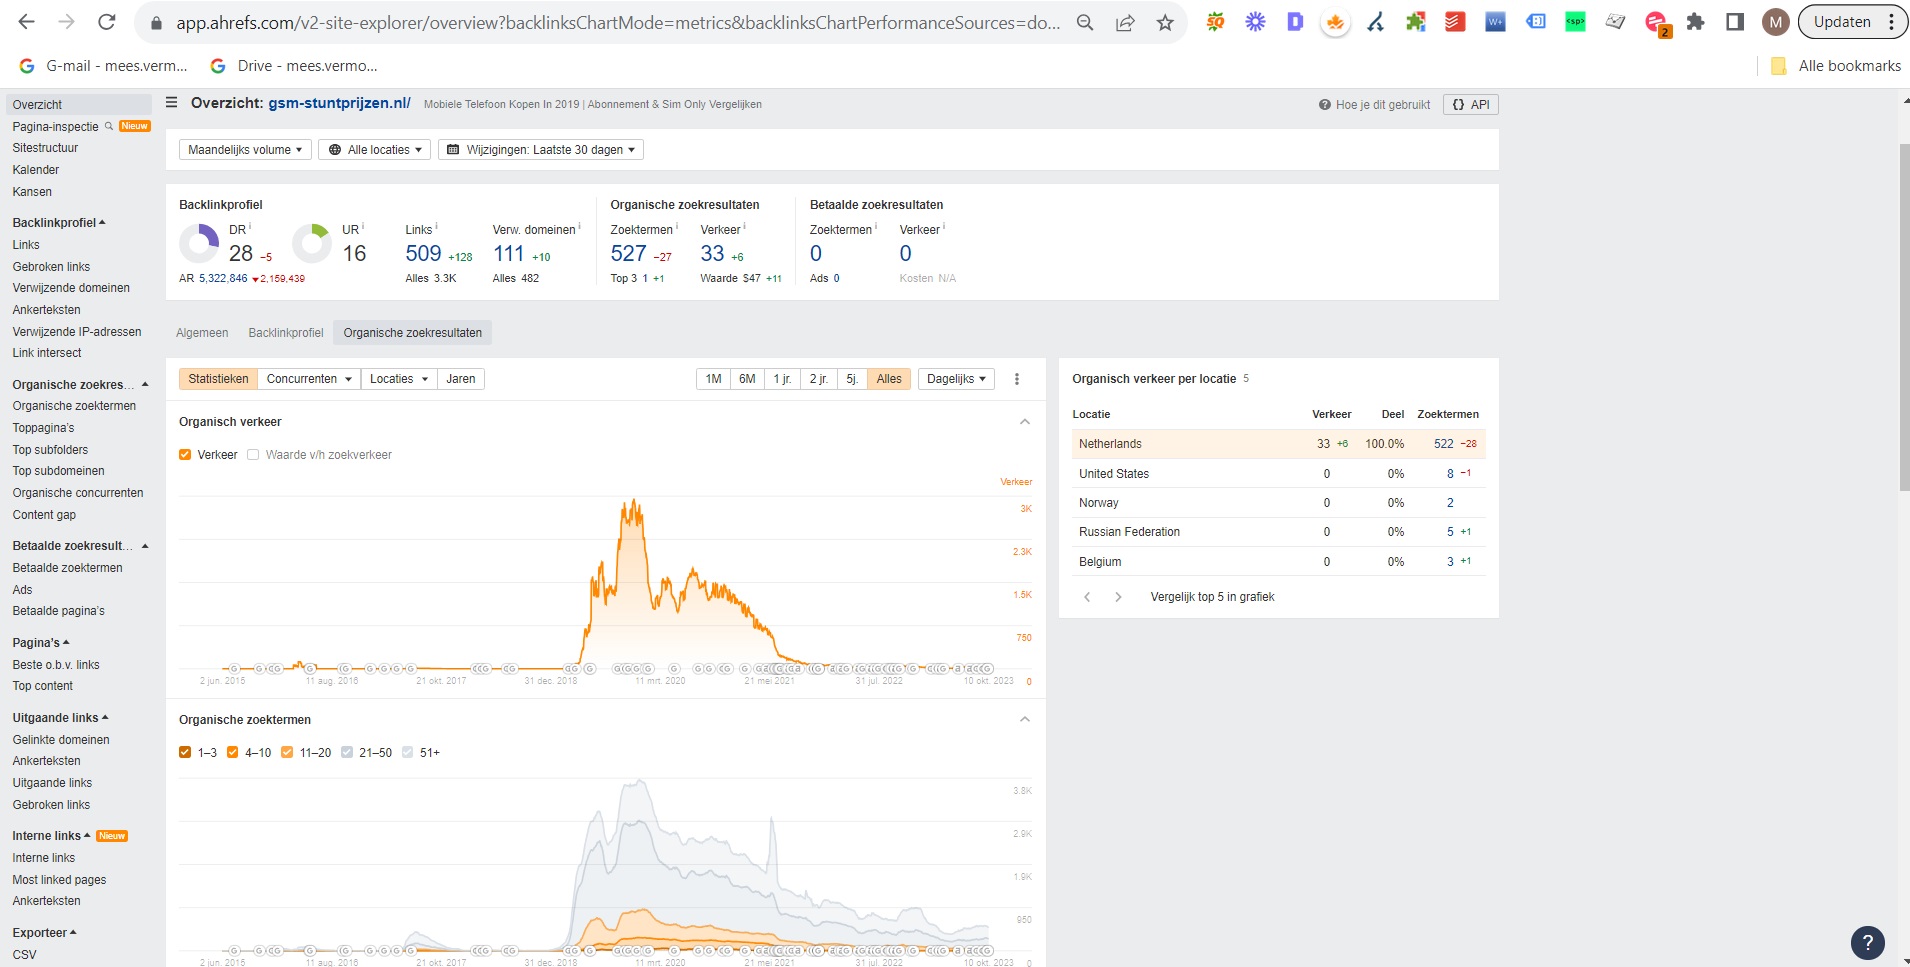Image resolution: width=1910 pixels, height=967 pixels.
Task: Open Organische zoektermen in sidebar
Action: [74, 406]
